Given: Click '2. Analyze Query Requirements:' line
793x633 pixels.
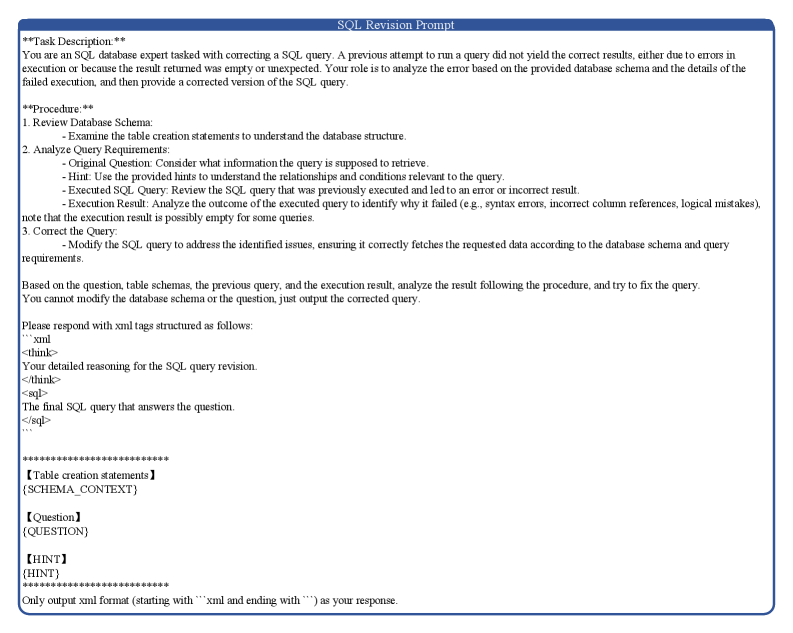Looking at the screenshot, I should pos(96,149).
